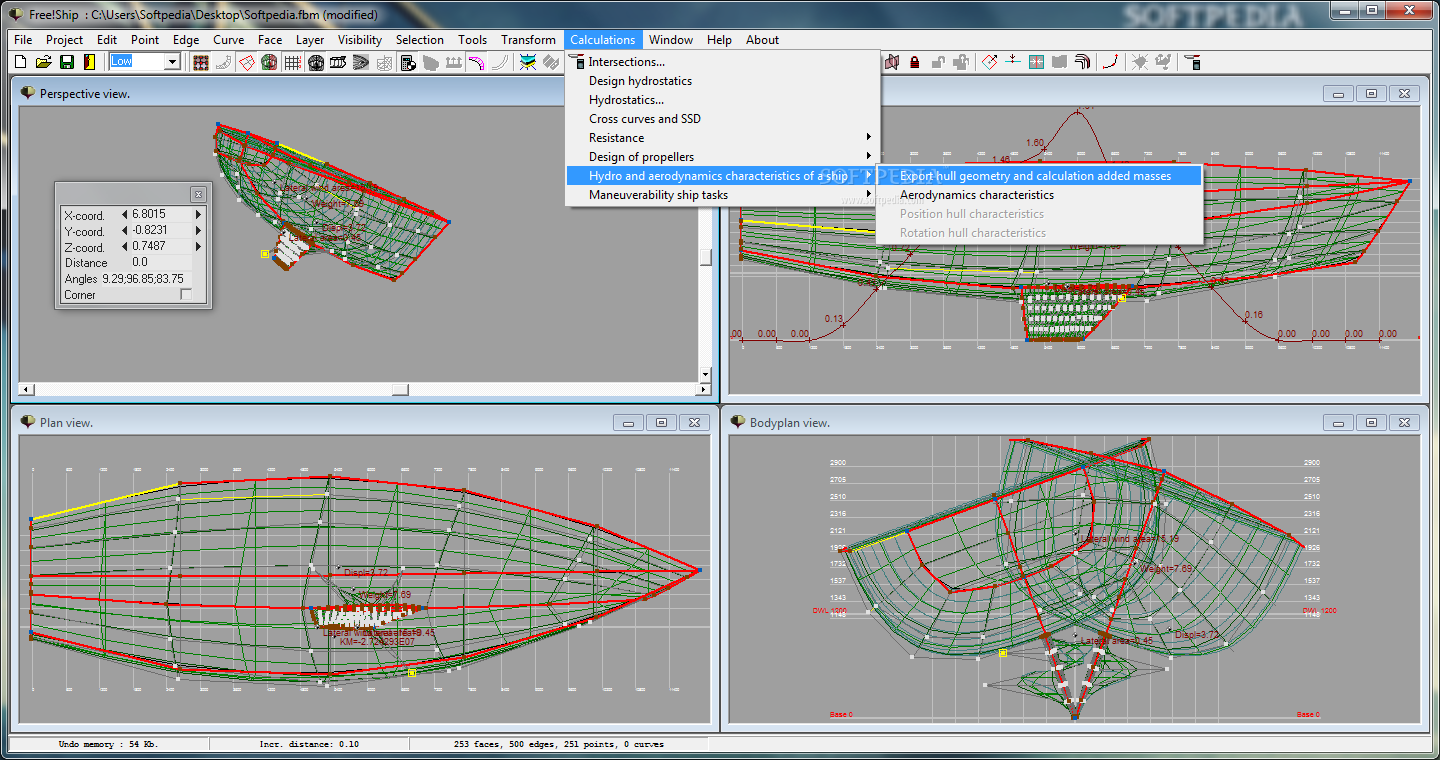Select Design hydrostatics menu entry
The height and width of the screenshot is (760, 1440).
722,81
